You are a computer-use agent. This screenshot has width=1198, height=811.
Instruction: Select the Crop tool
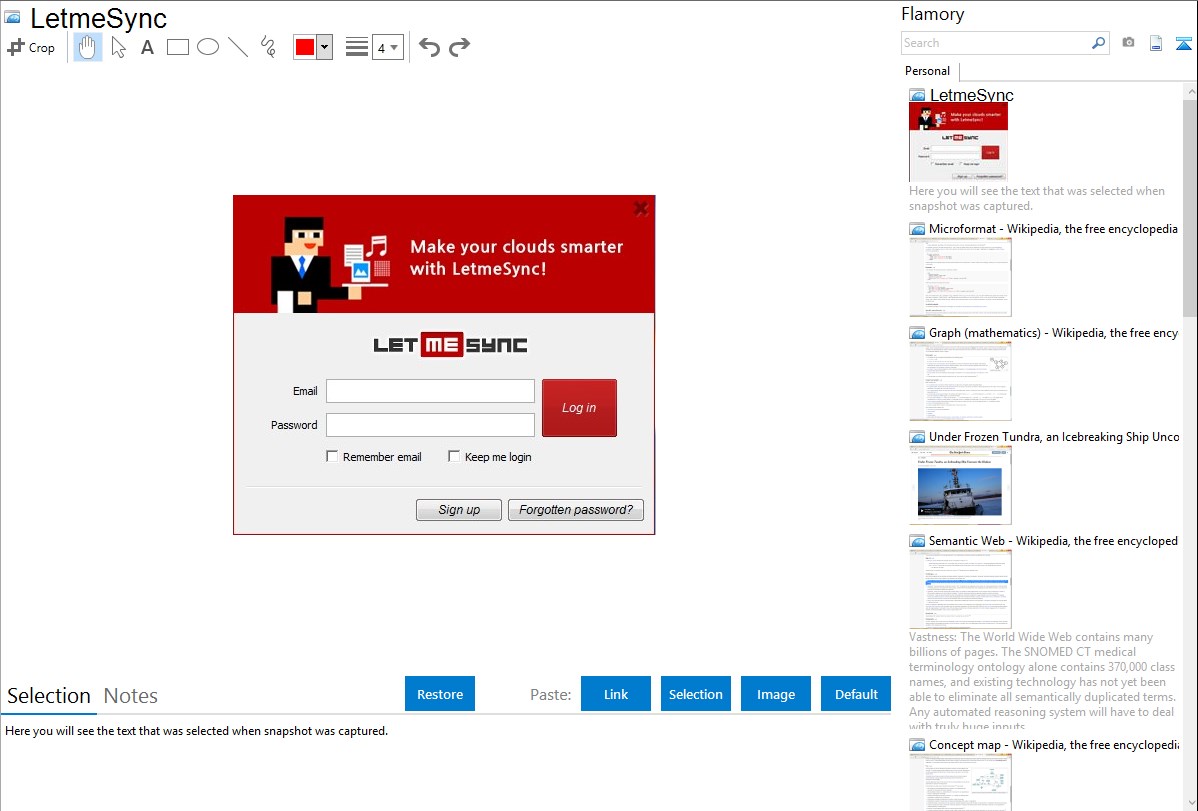31,47
